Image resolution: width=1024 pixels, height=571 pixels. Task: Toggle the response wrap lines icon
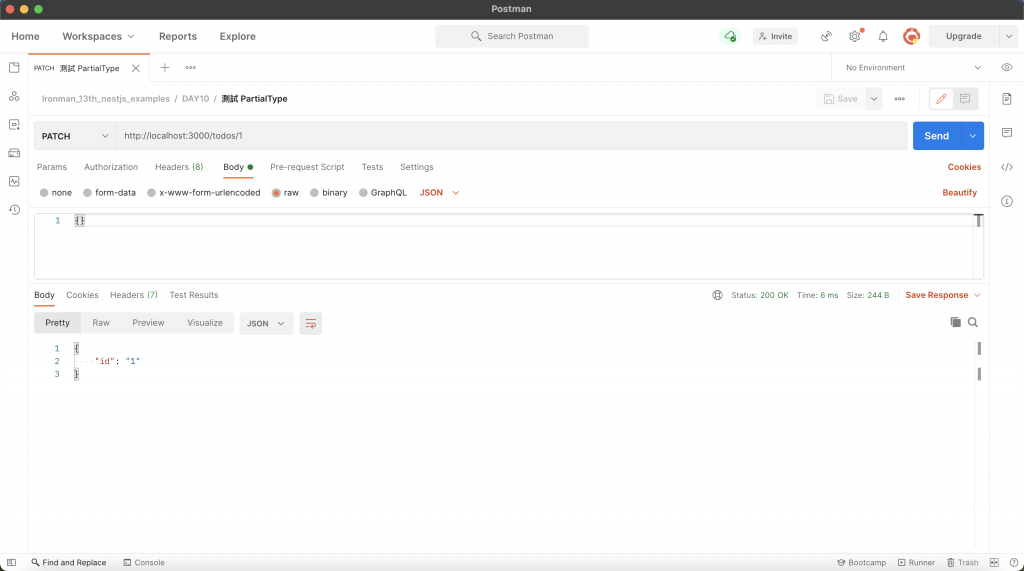tap(310, 323)
